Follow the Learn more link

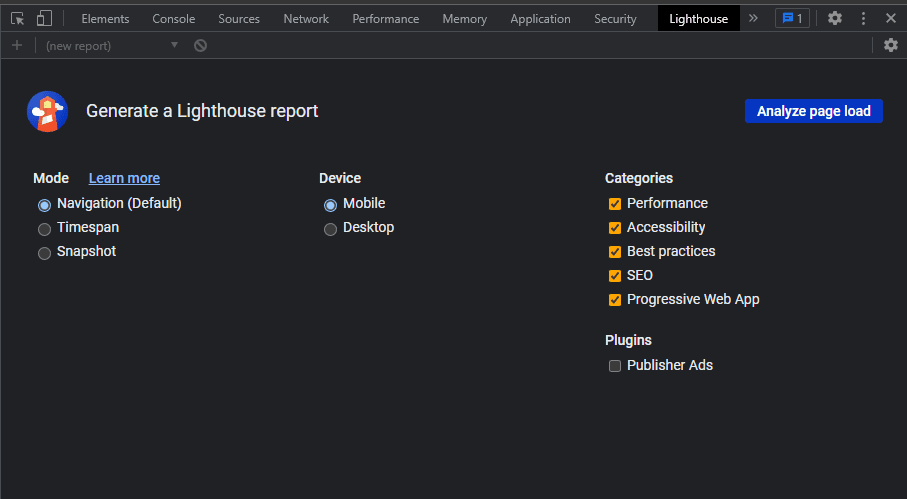124,178
